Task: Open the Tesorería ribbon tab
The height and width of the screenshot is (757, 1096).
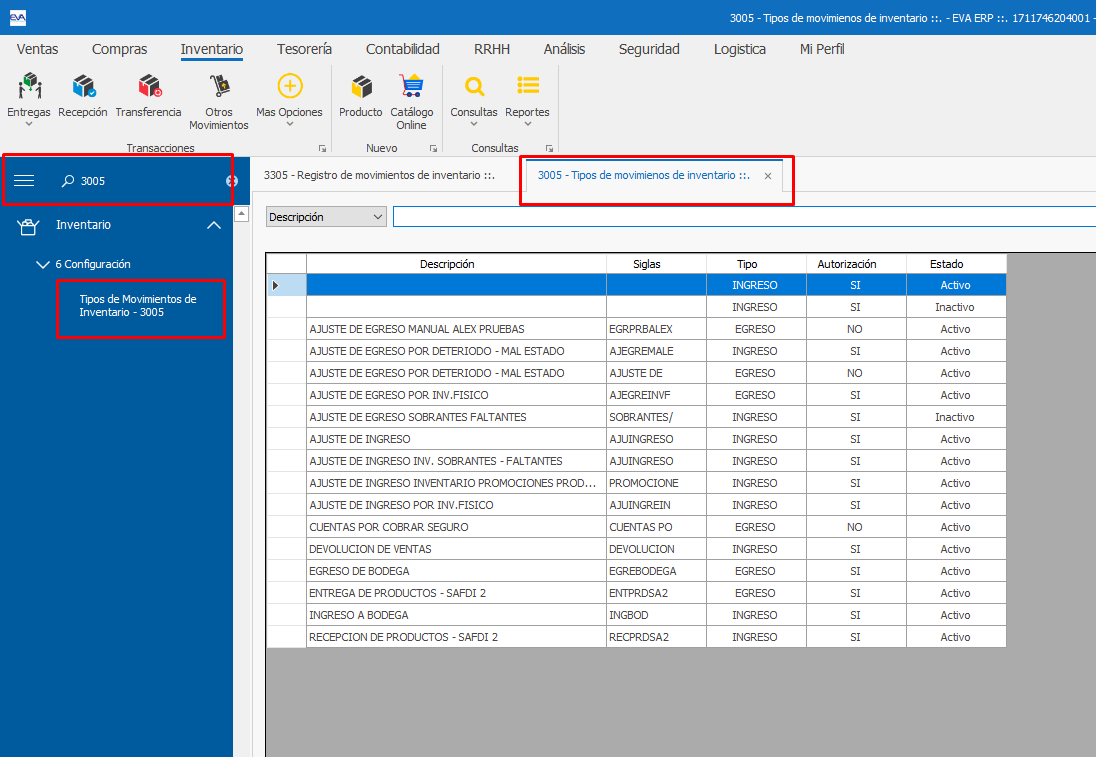Action: pyautogui.click(x=304, y=49)
